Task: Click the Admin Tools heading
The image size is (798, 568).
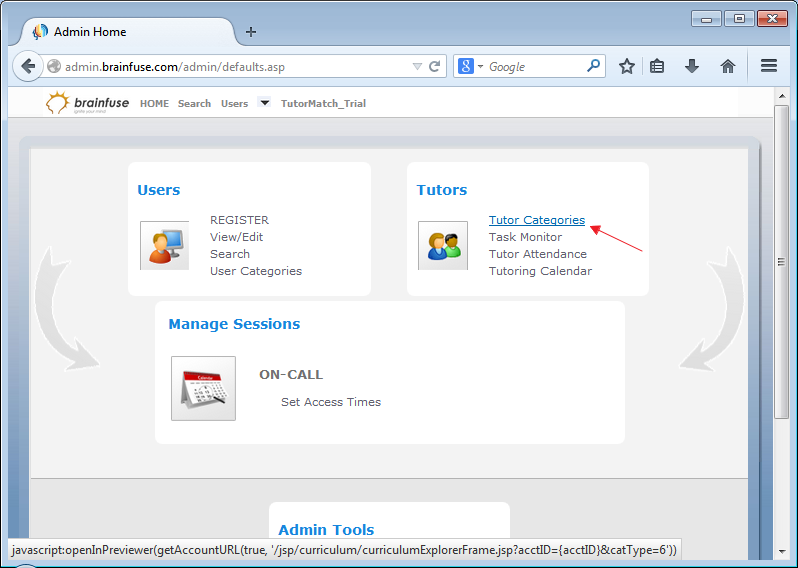Action: (326, 529)
